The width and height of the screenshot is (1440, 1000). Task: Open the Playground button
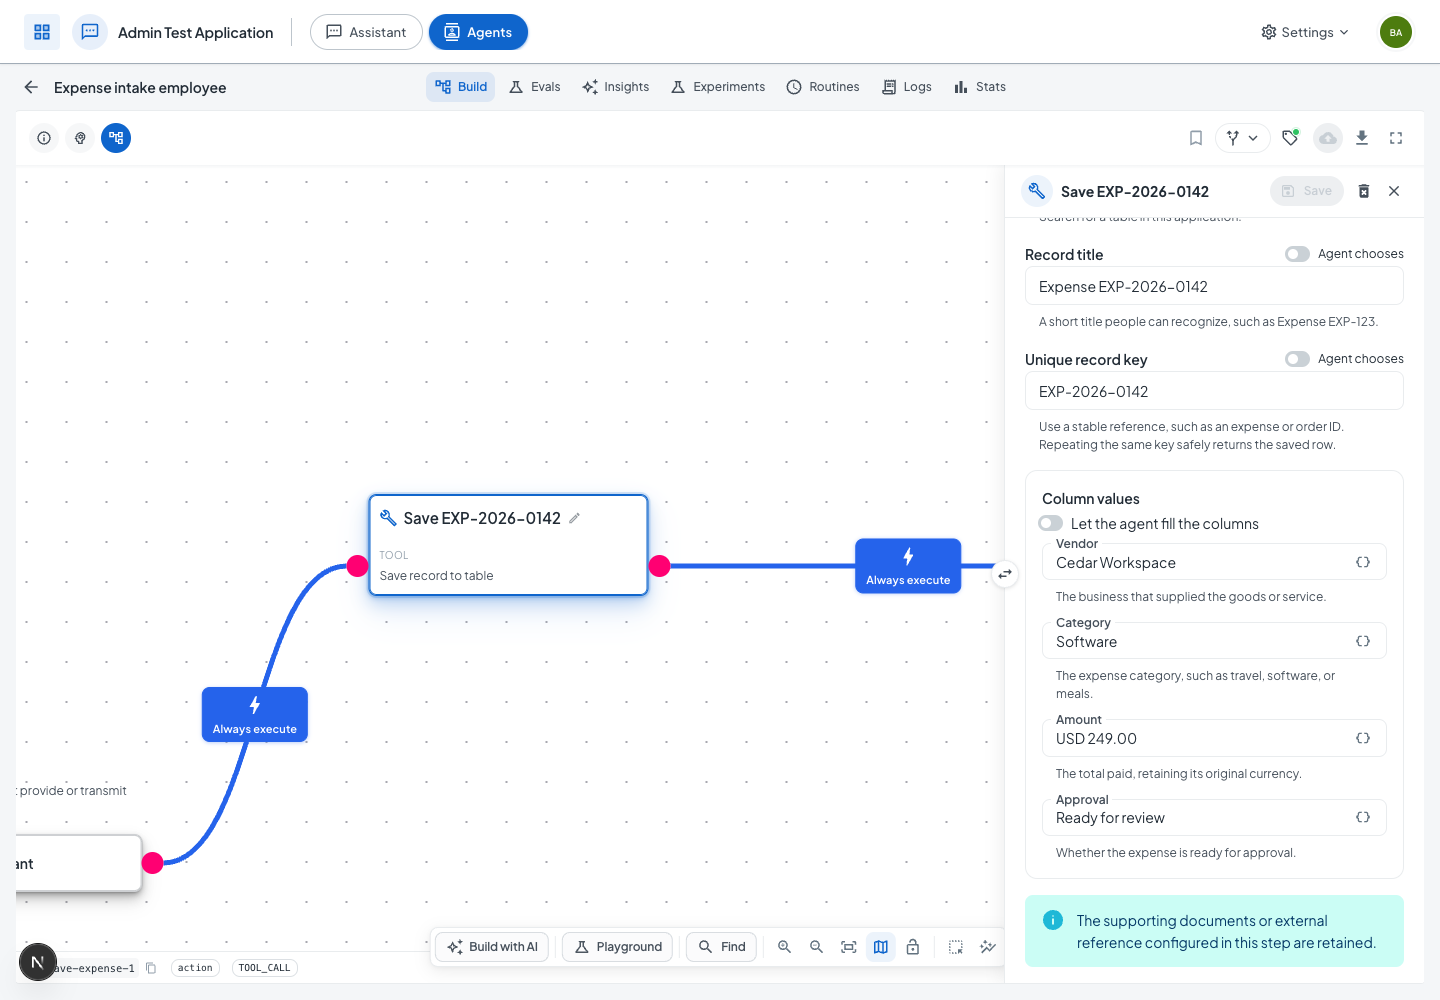618,947
